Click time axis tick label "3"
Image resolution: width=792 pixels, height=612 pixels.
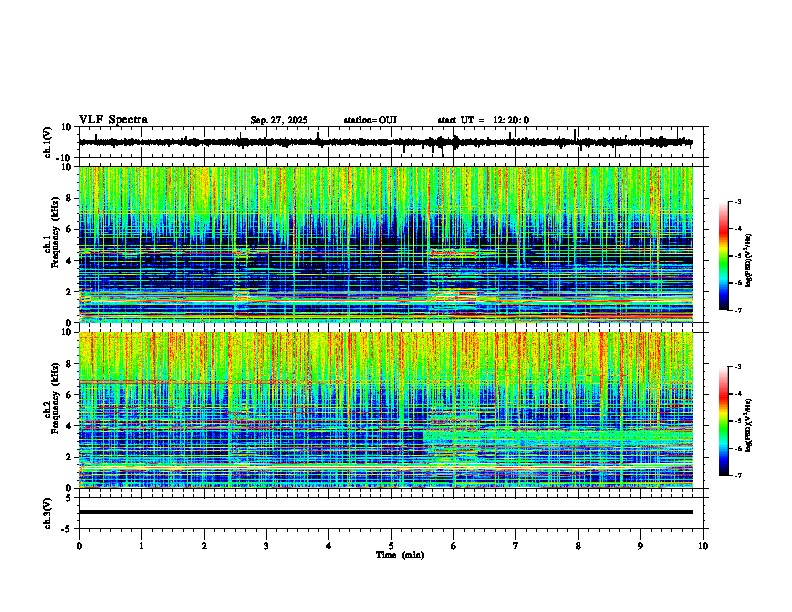coord(266,546)
